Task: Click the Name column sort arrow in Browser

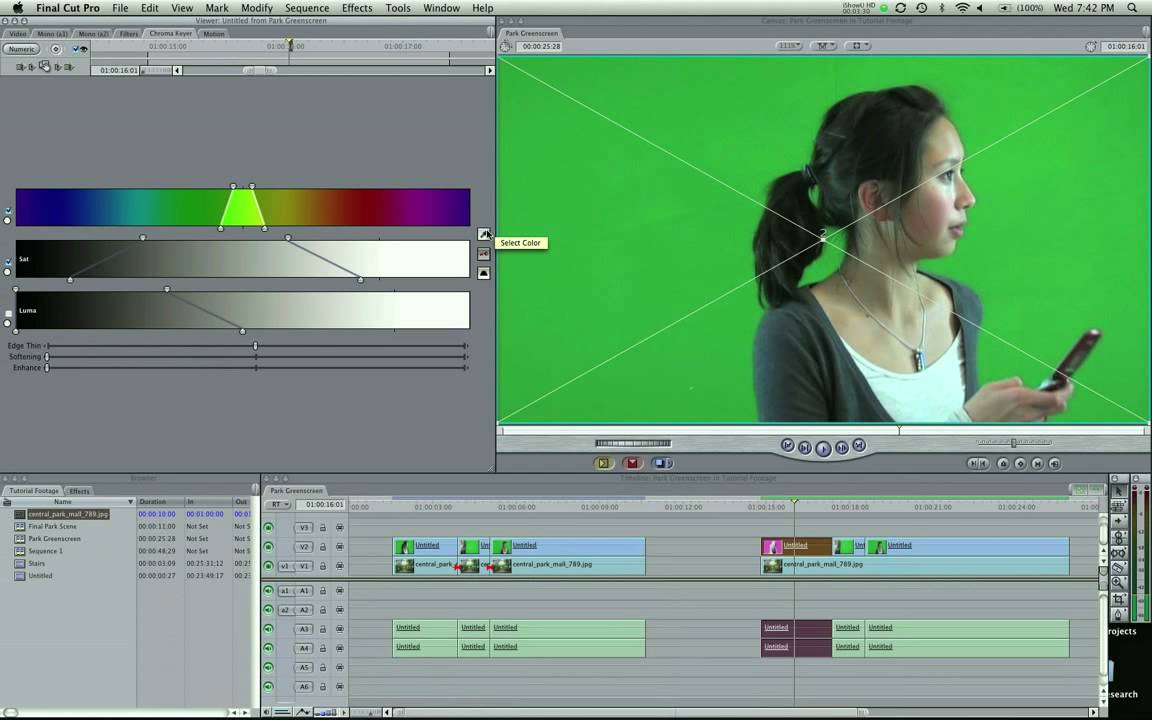Action: (x=131, y=502)
